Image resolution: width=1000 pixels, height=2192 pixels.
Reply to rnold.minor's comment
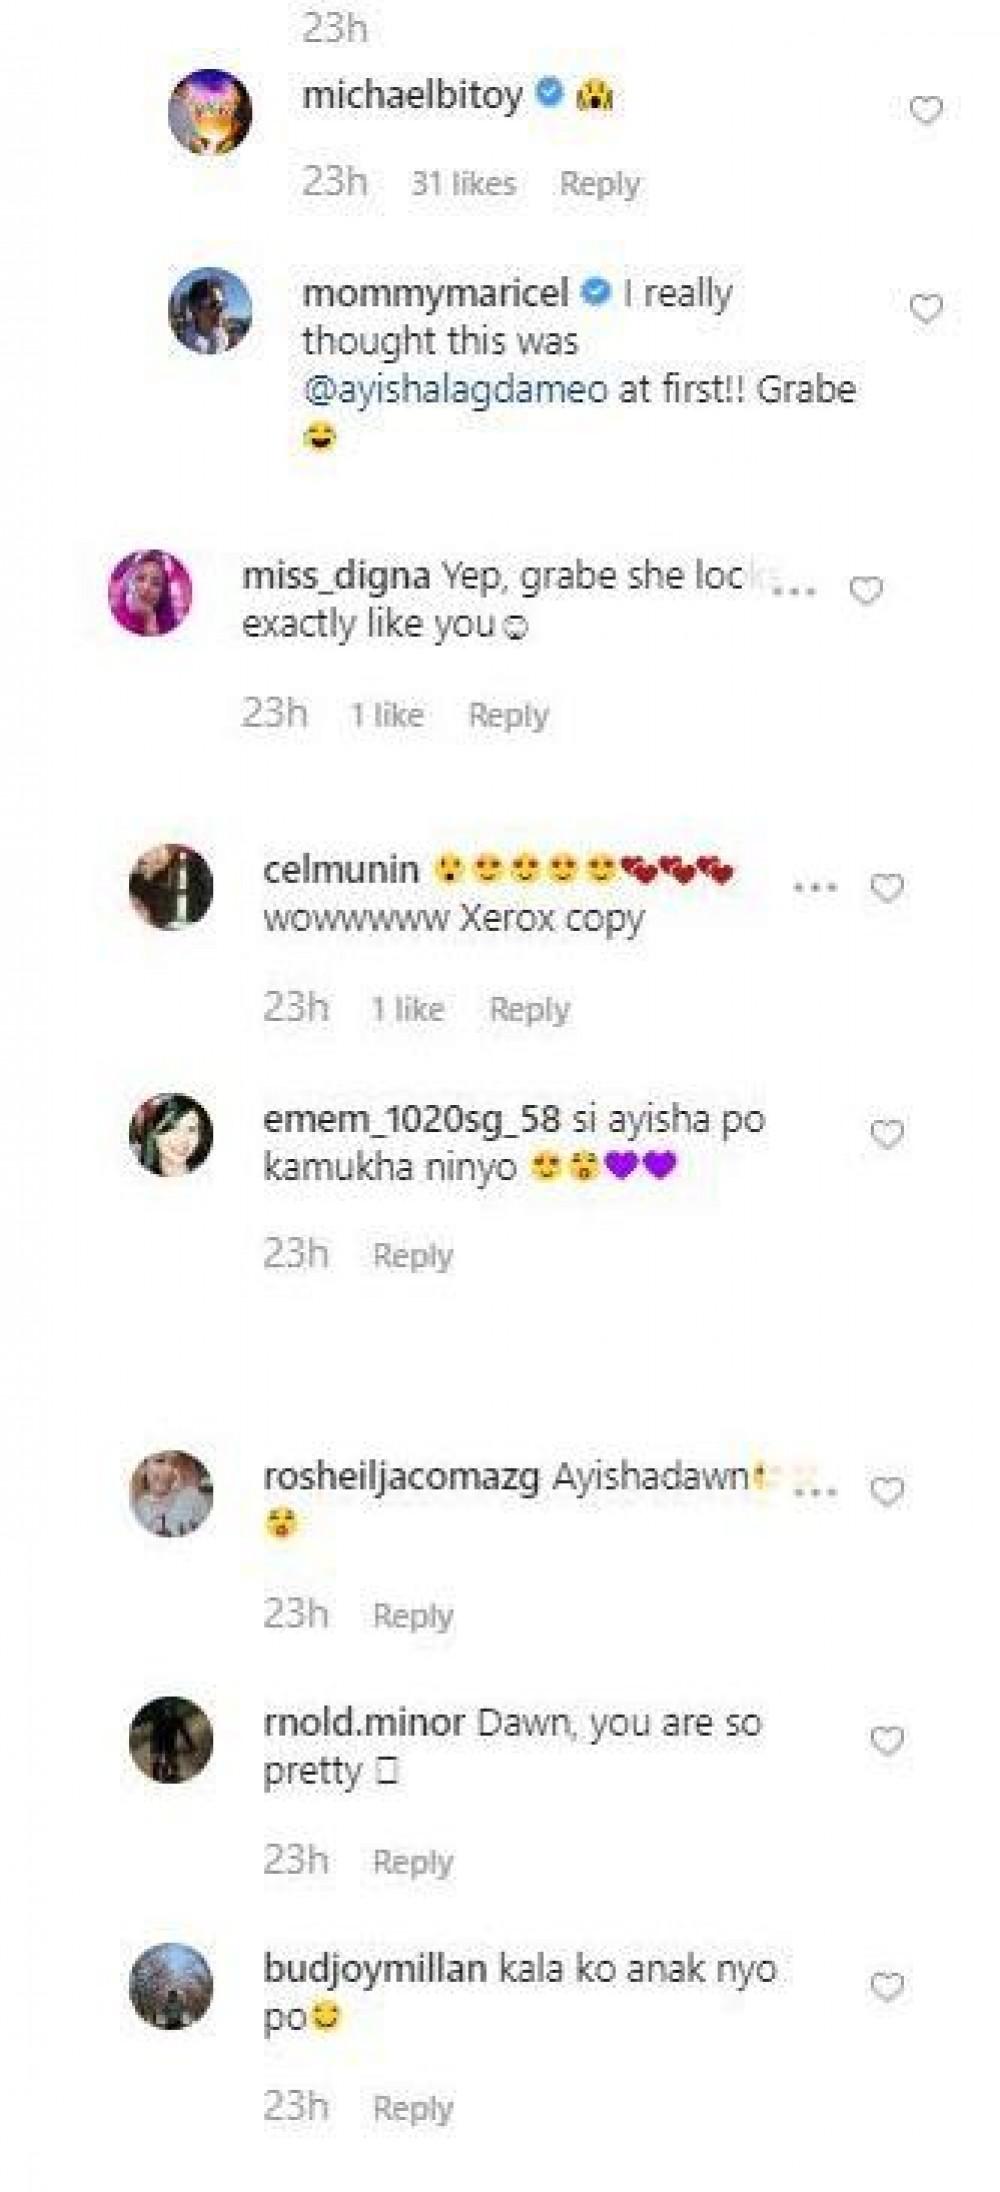413,1861
